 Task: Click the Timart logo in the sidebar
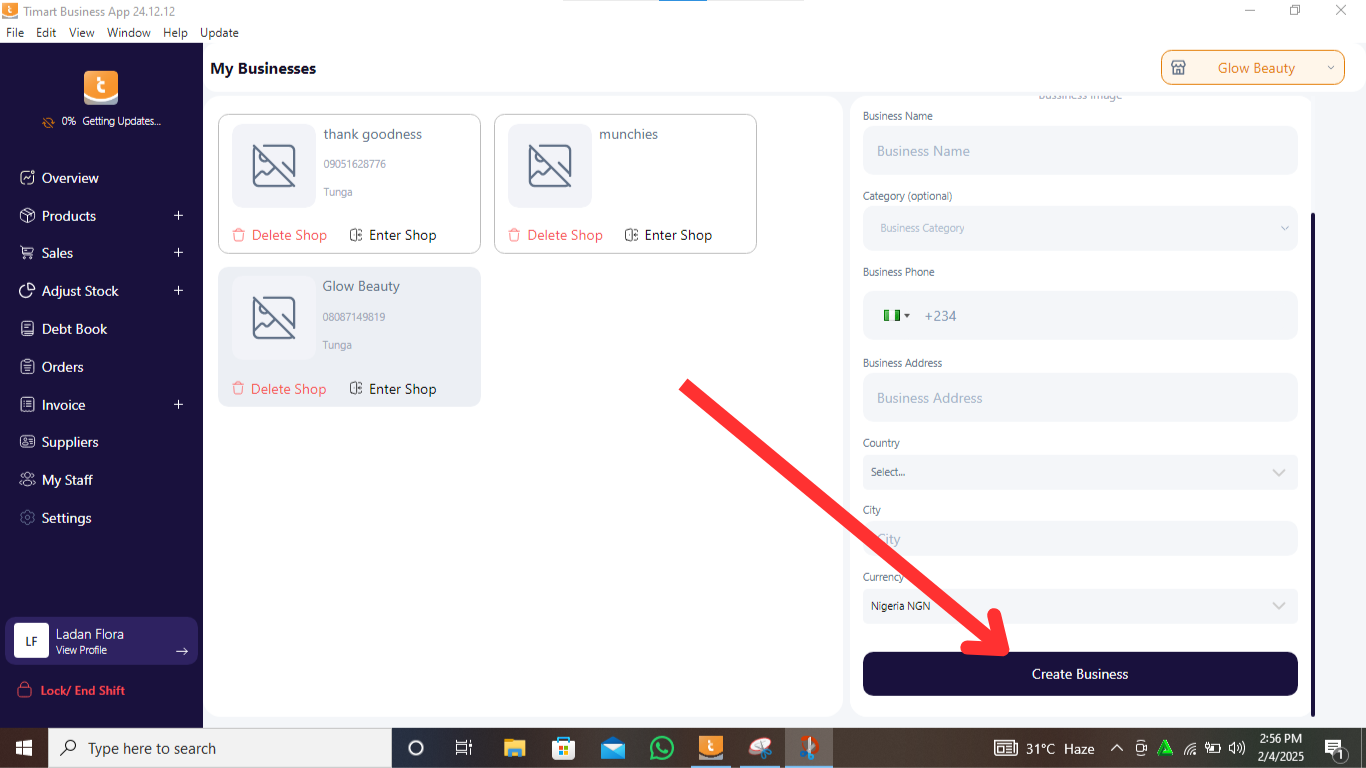(x=101, y=88)
